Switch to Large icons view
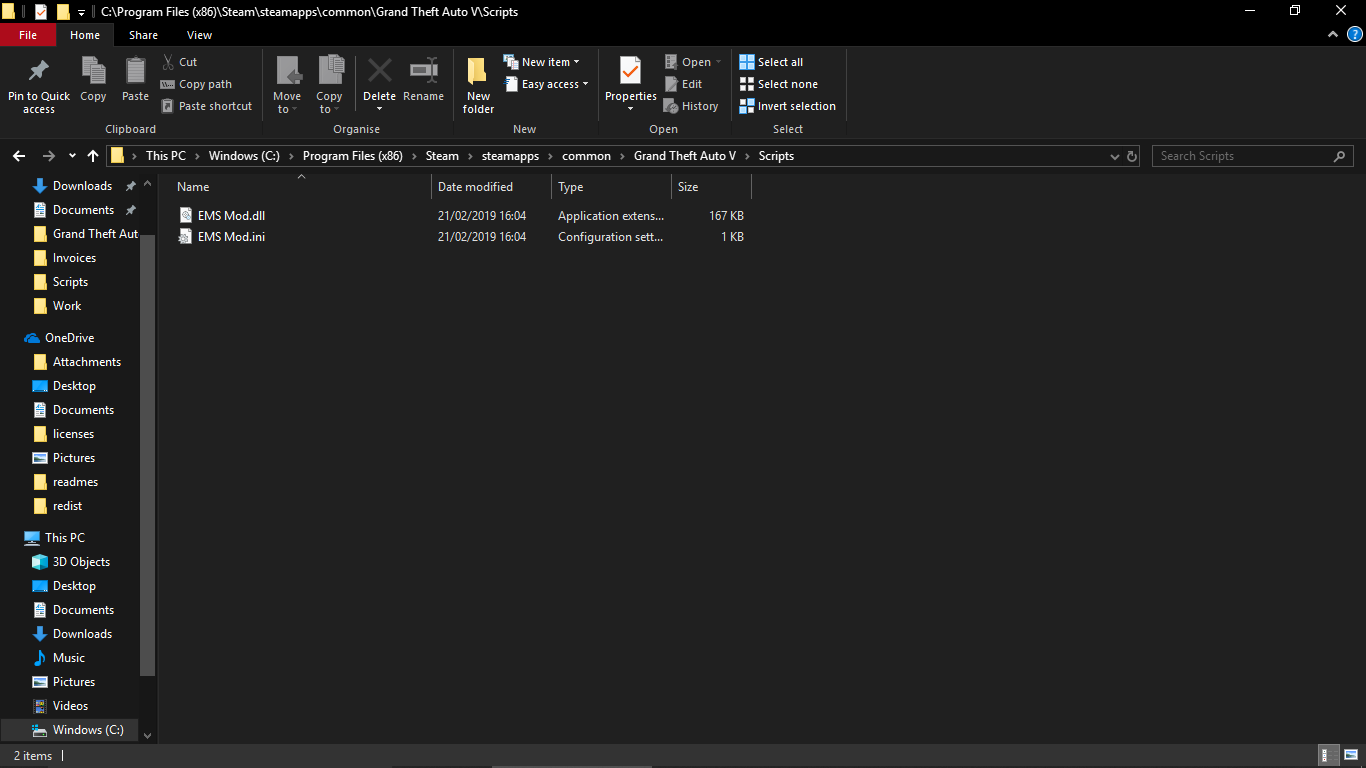1366x768 pixels. [1351, 756]
